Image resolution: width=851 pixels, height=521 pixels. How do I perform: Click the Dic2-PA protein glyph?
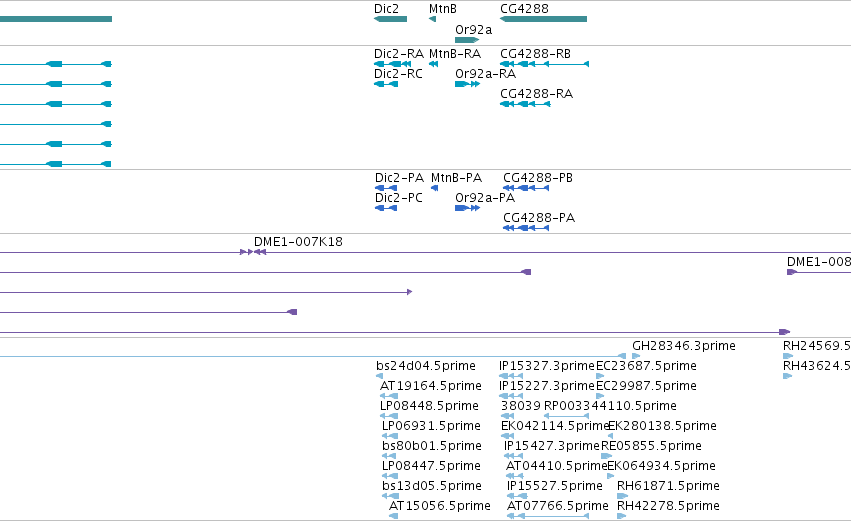(x=386, y=188)
